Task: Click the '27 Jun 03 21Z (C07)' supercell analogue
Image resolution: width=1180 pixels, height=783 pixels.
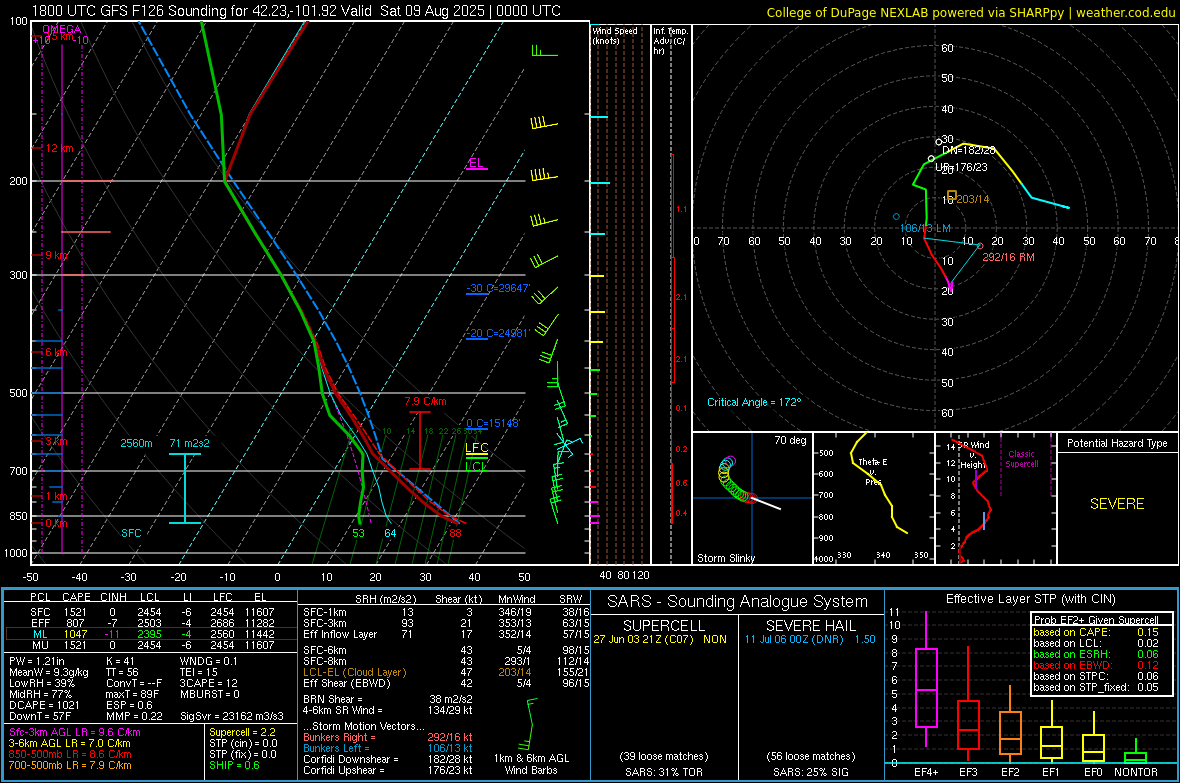Action: point(643,639)
